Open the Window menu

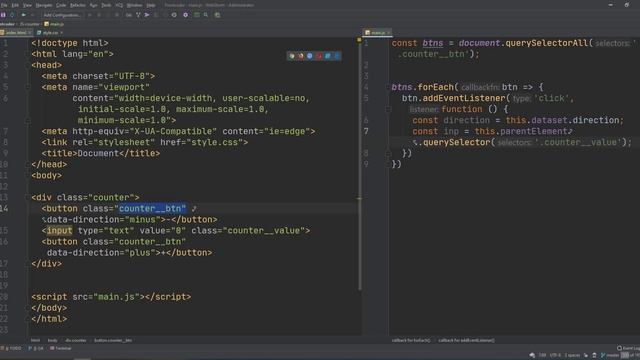pyautogui.click(x=134, y=5)
